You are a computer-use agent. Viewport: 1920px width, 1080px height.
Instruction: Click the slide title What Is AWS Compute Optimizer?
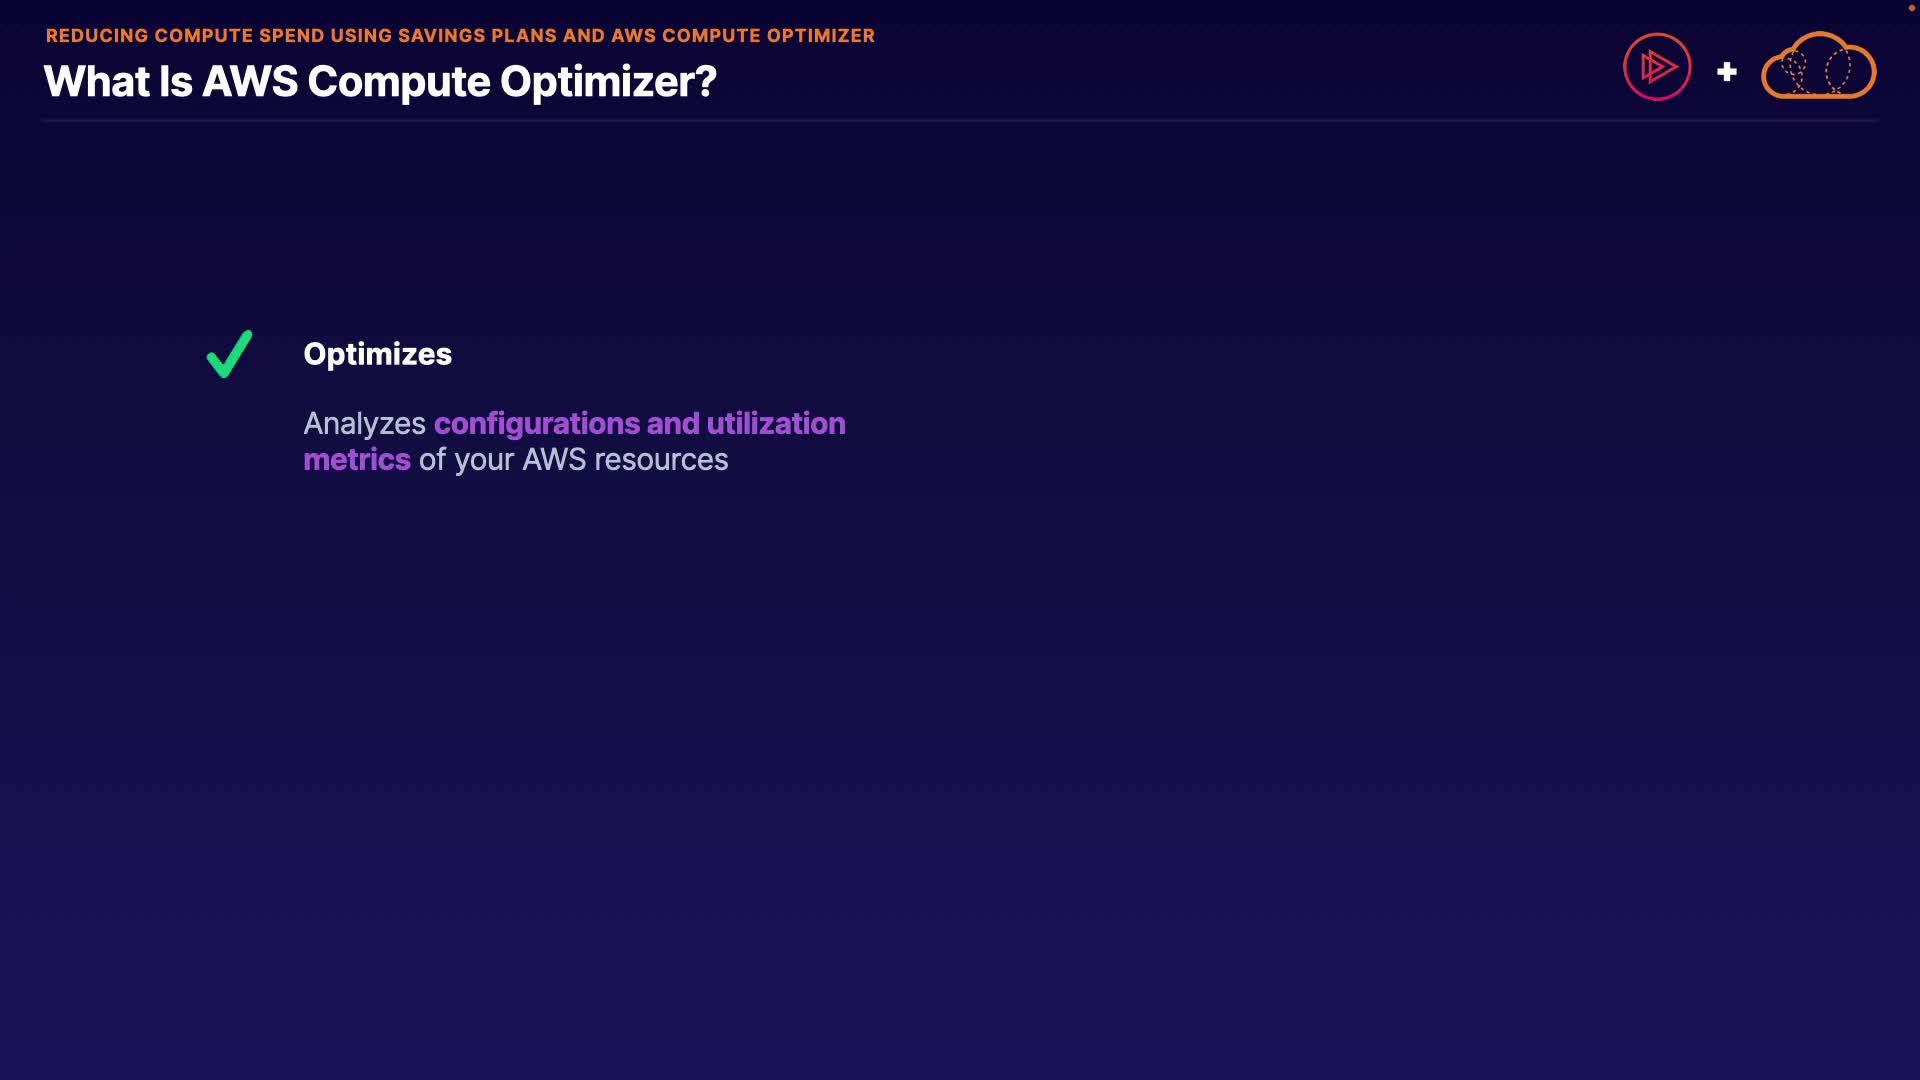380,82
